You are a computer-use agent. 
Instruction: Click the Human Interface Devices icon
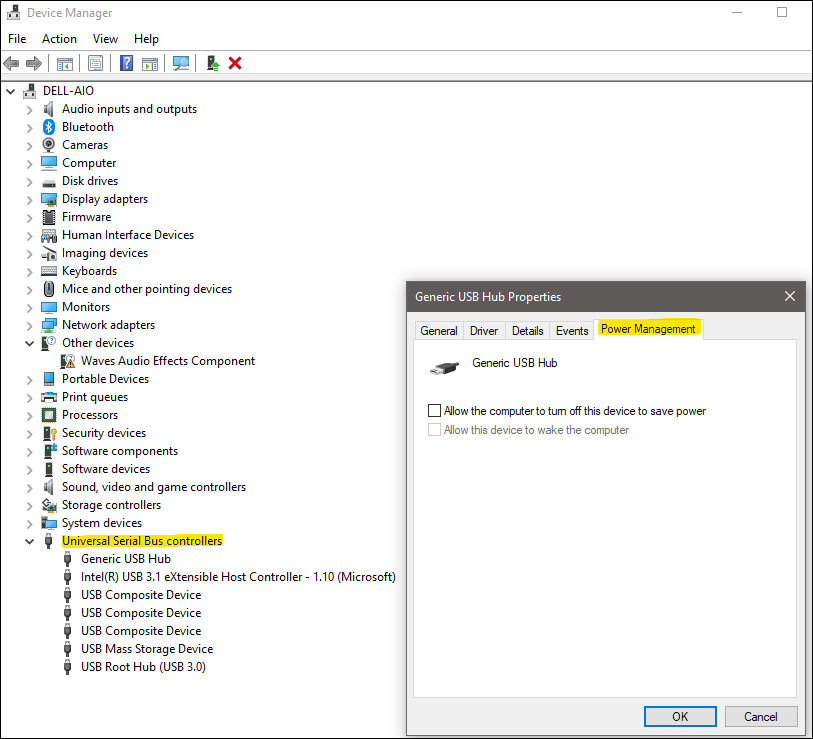[x=49, y=236]
